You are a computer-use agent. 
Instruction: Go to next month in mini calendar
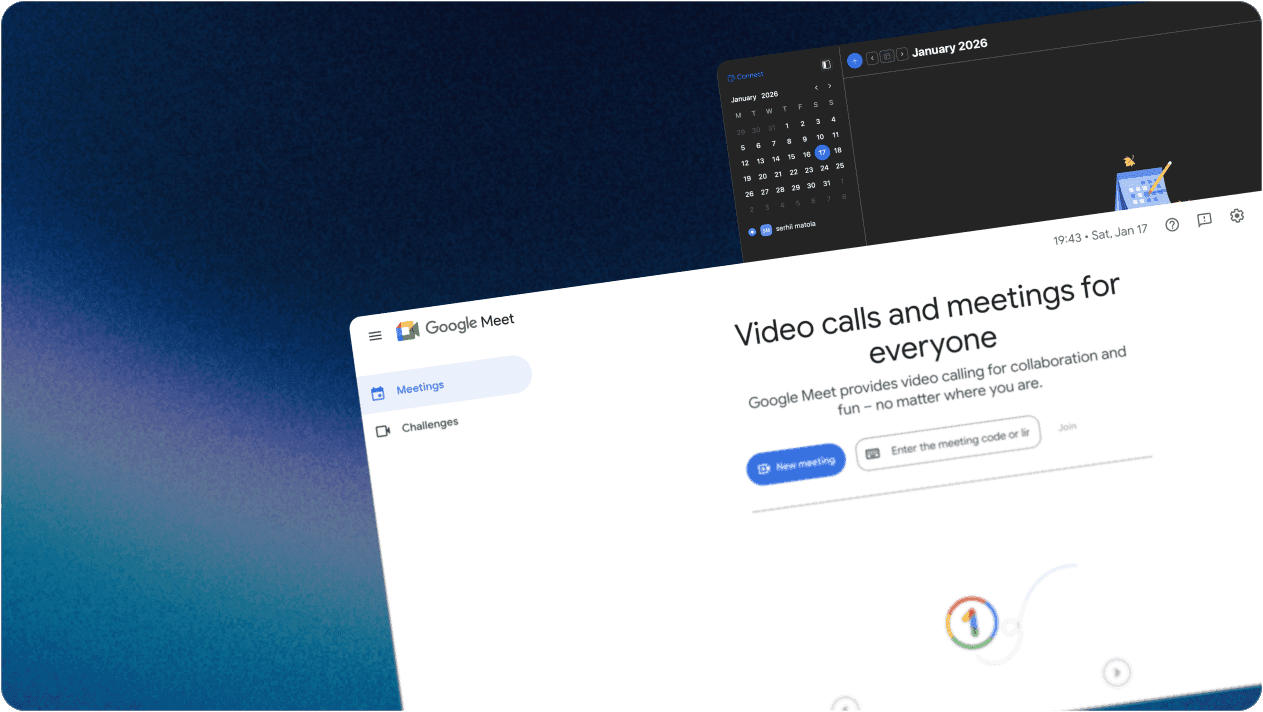(x=829, y=86)
